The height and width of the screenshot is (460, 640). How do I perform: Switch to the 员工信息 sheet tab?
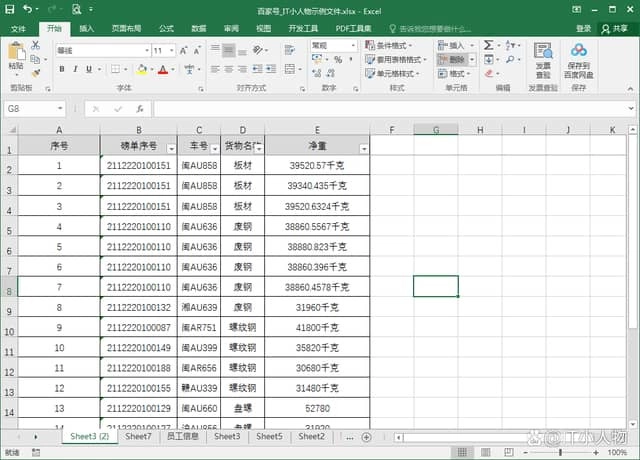[183, 437]
